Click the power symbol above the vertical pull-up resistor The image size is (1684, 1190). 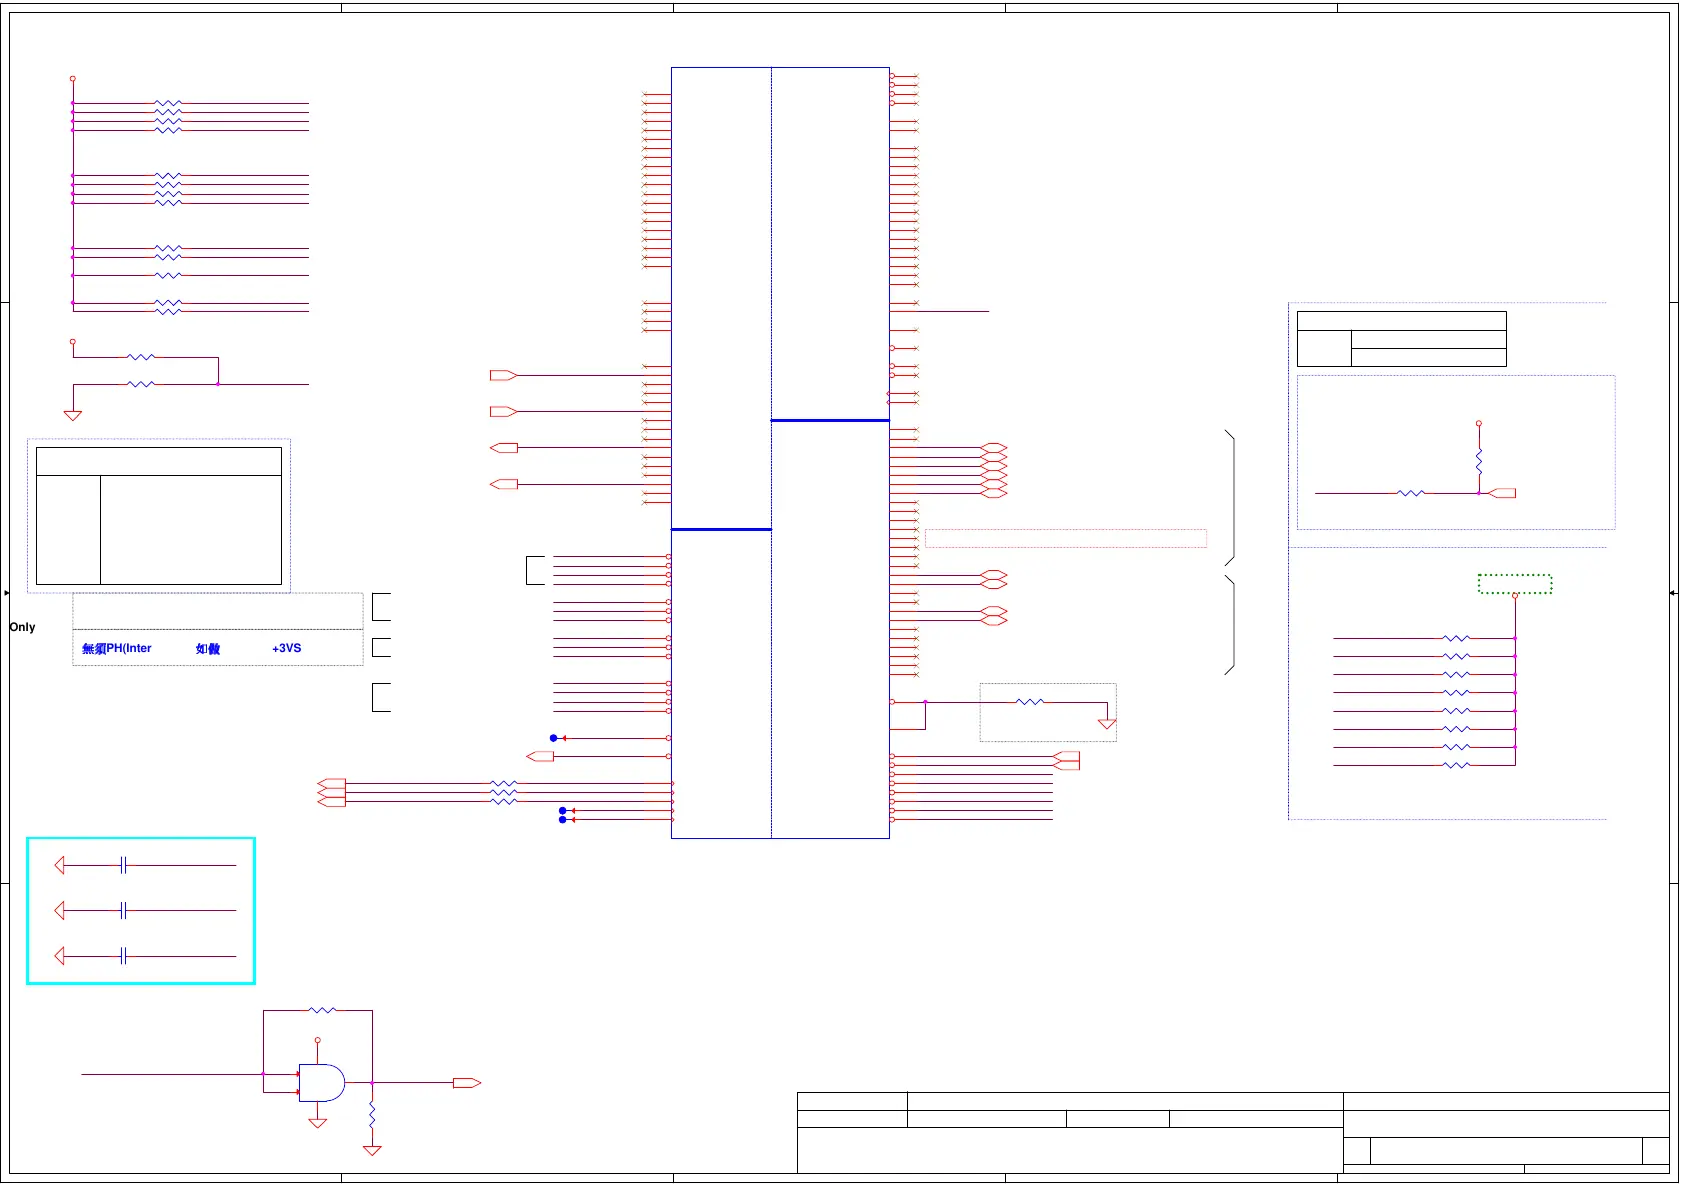click(x=1479, y=423)
